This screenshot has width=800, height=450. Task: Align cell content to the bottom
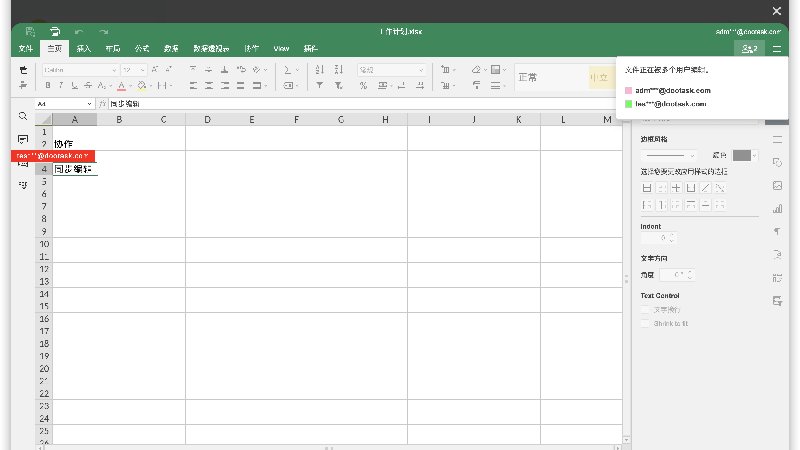pyautogui.click(x=224, y=69)
